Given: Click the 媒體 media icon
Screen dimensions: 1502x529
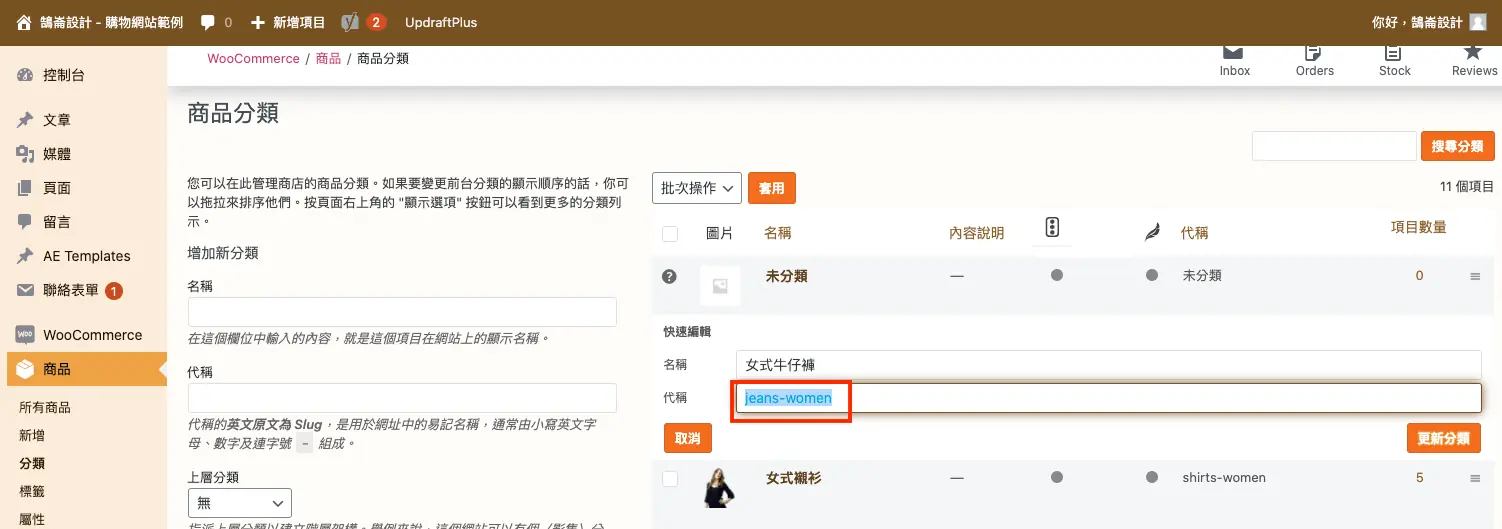Looking at the screenshot, I should pos(25,154).
